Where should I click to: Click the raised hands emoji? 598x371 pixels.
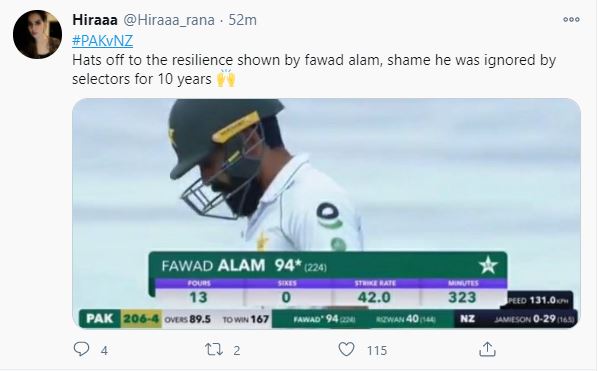(x=226, y=78)
